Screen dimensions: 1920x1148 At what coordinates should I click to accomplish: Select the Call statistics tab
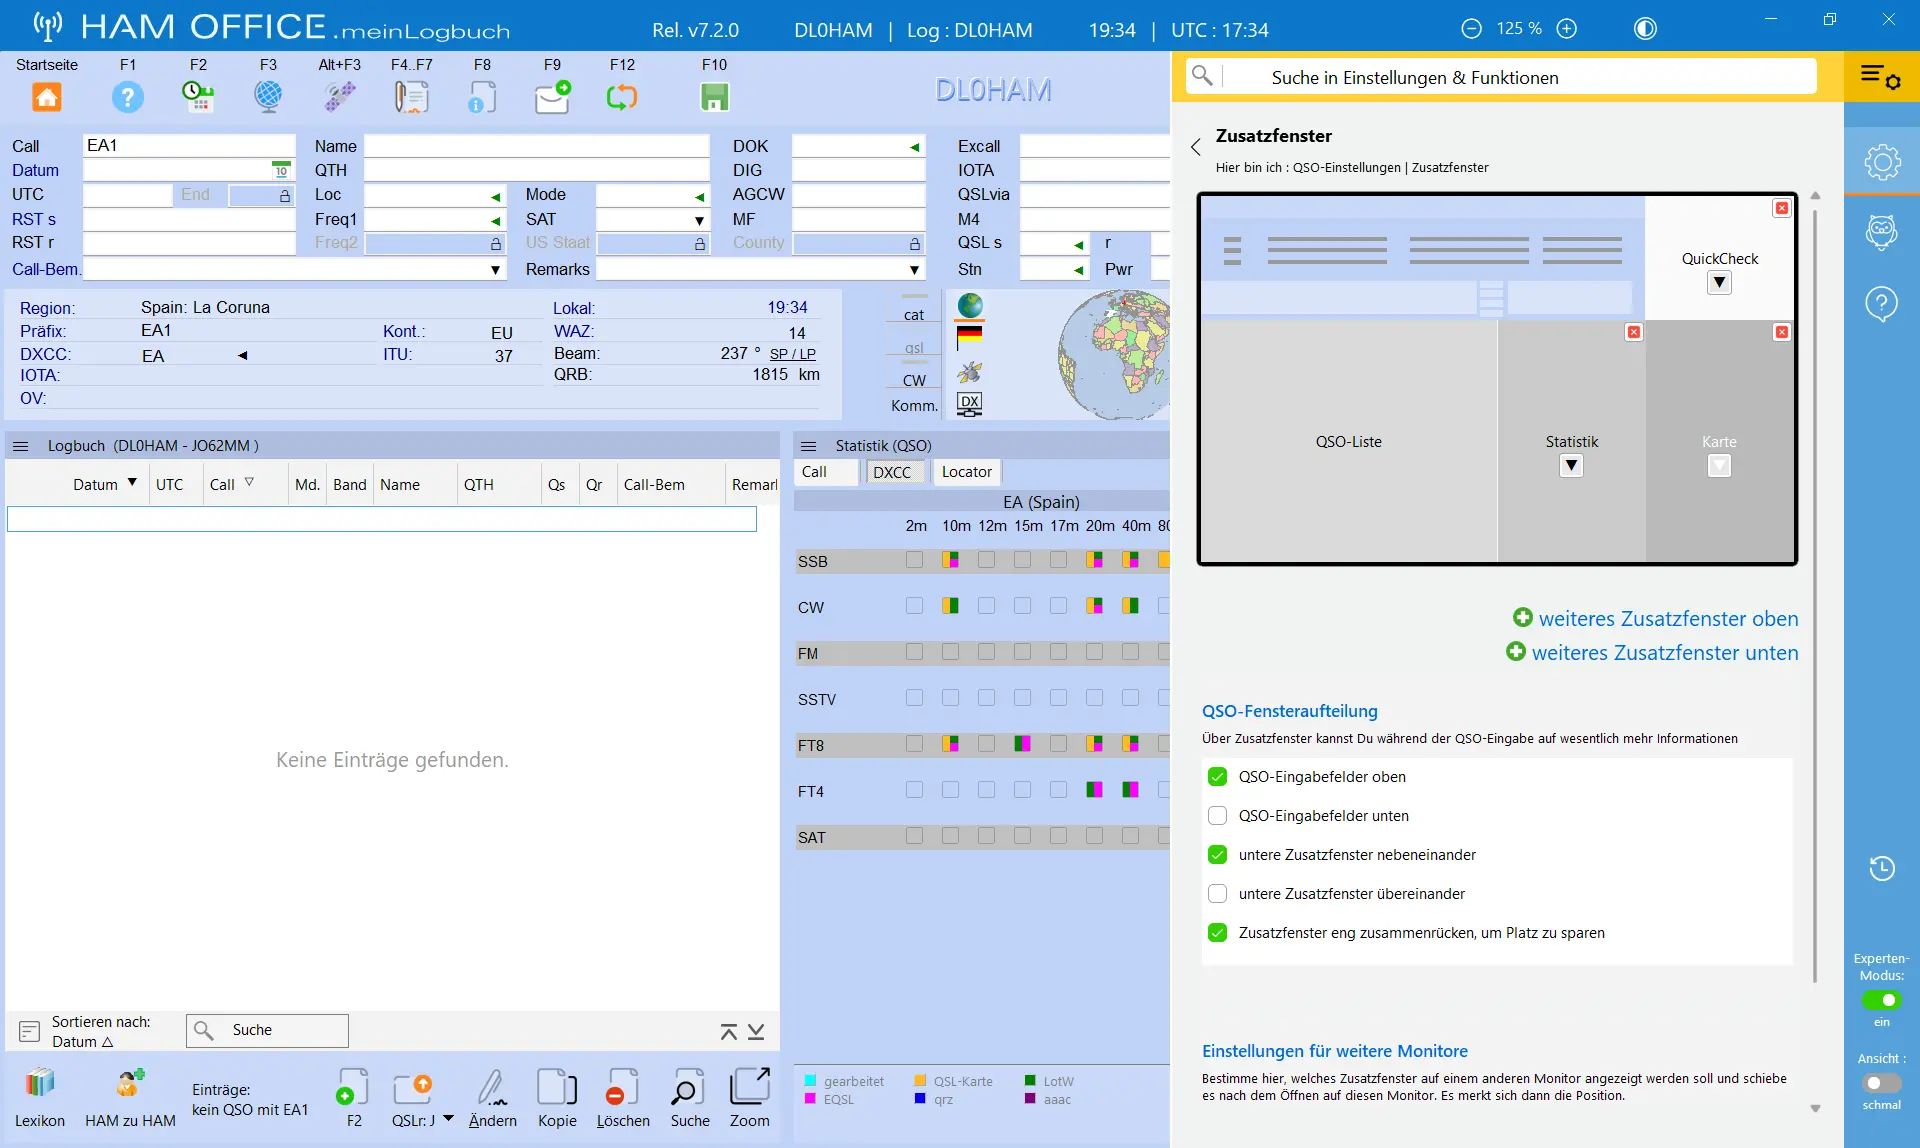click(814, 472)
